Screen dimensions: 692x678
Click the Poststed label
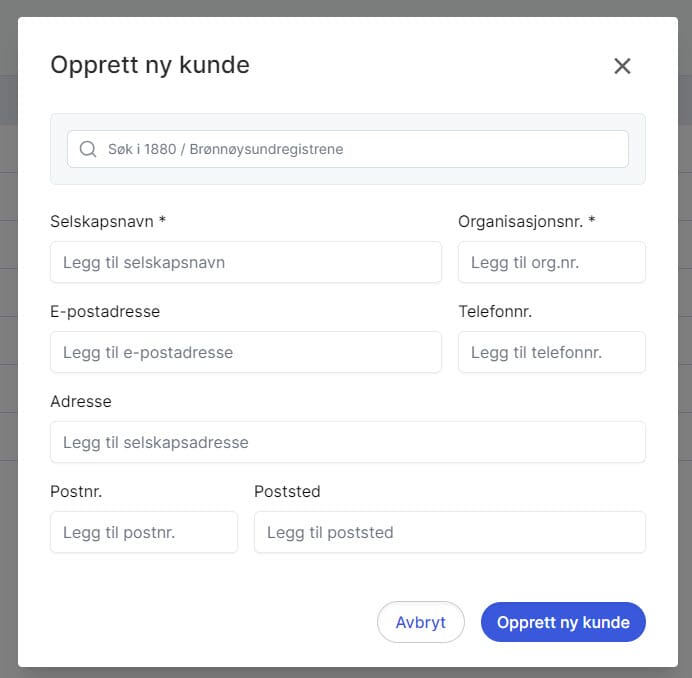[287, 491]
